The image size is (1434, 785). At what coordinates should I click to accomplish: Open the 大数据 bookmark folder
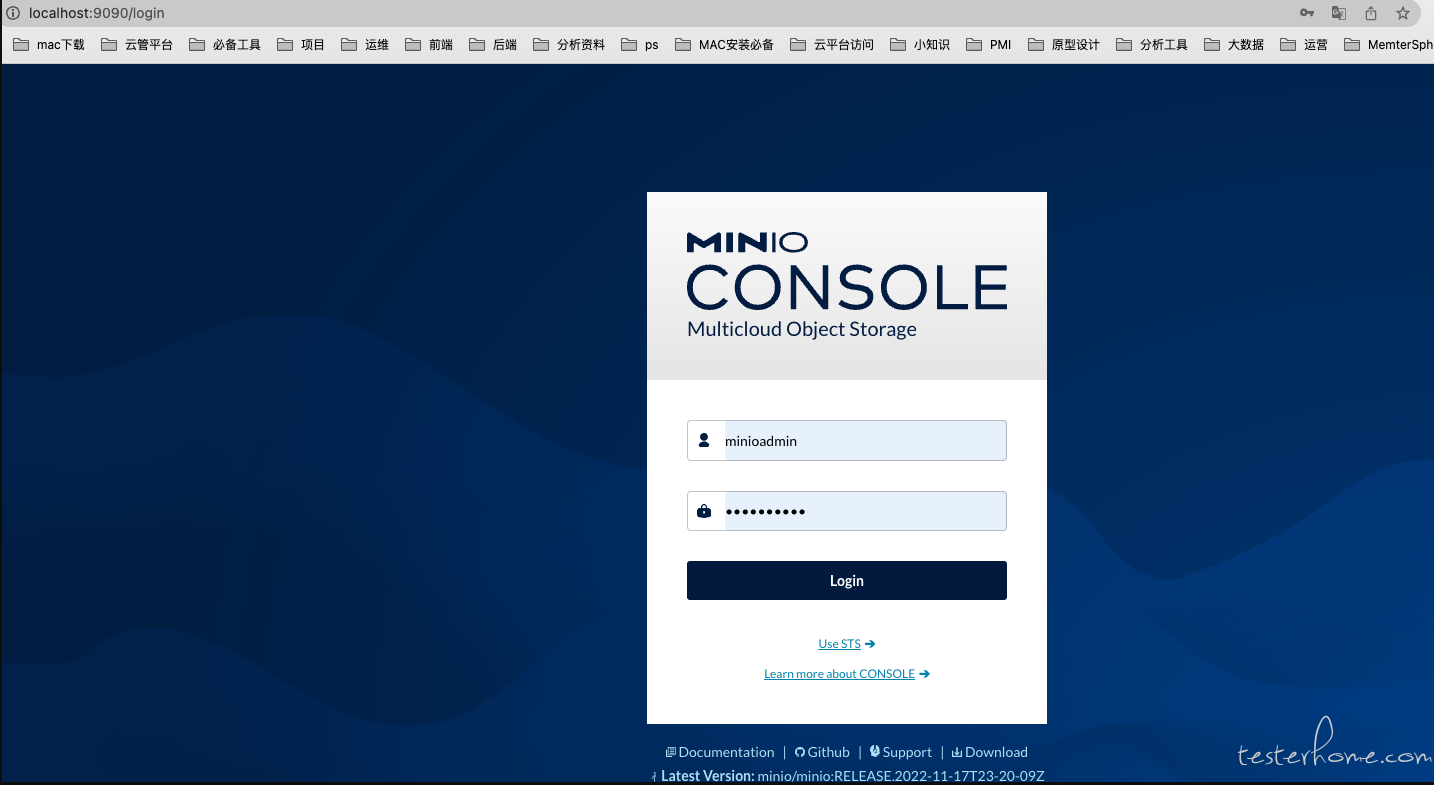pyautogui.click(x=1234, y=45)
